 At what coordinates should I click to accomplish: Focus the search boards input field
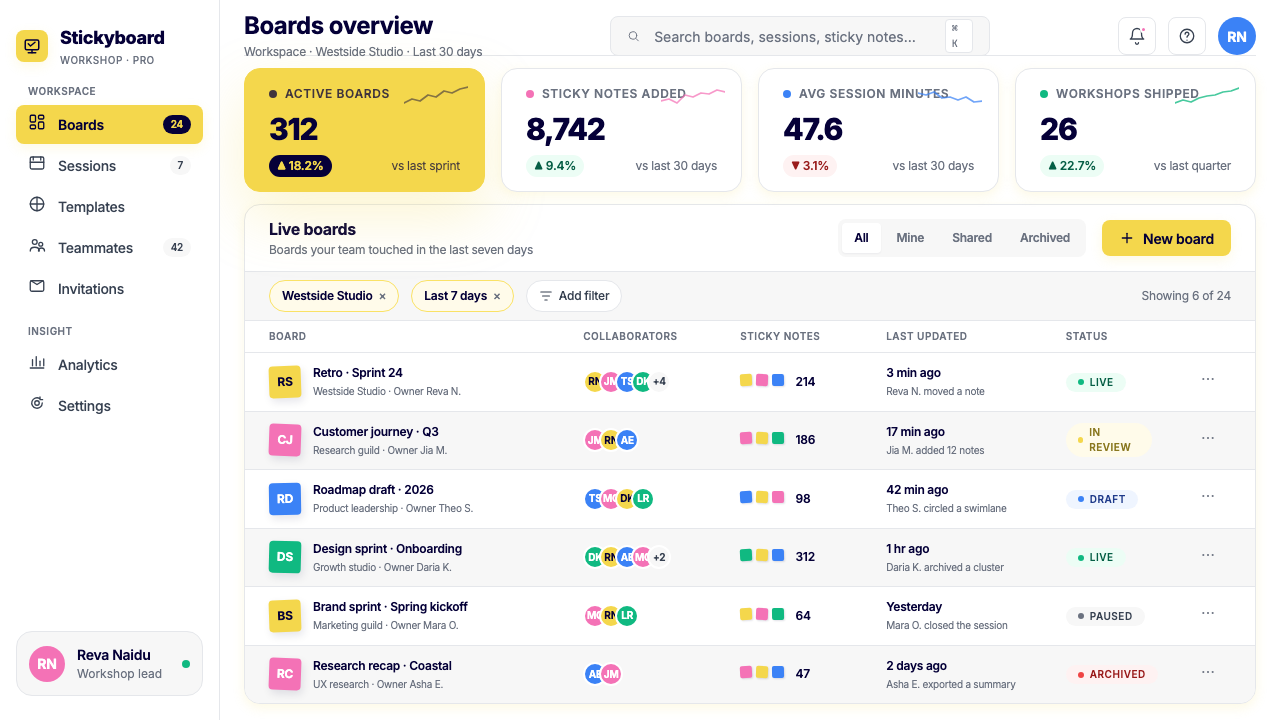[799, 37]
